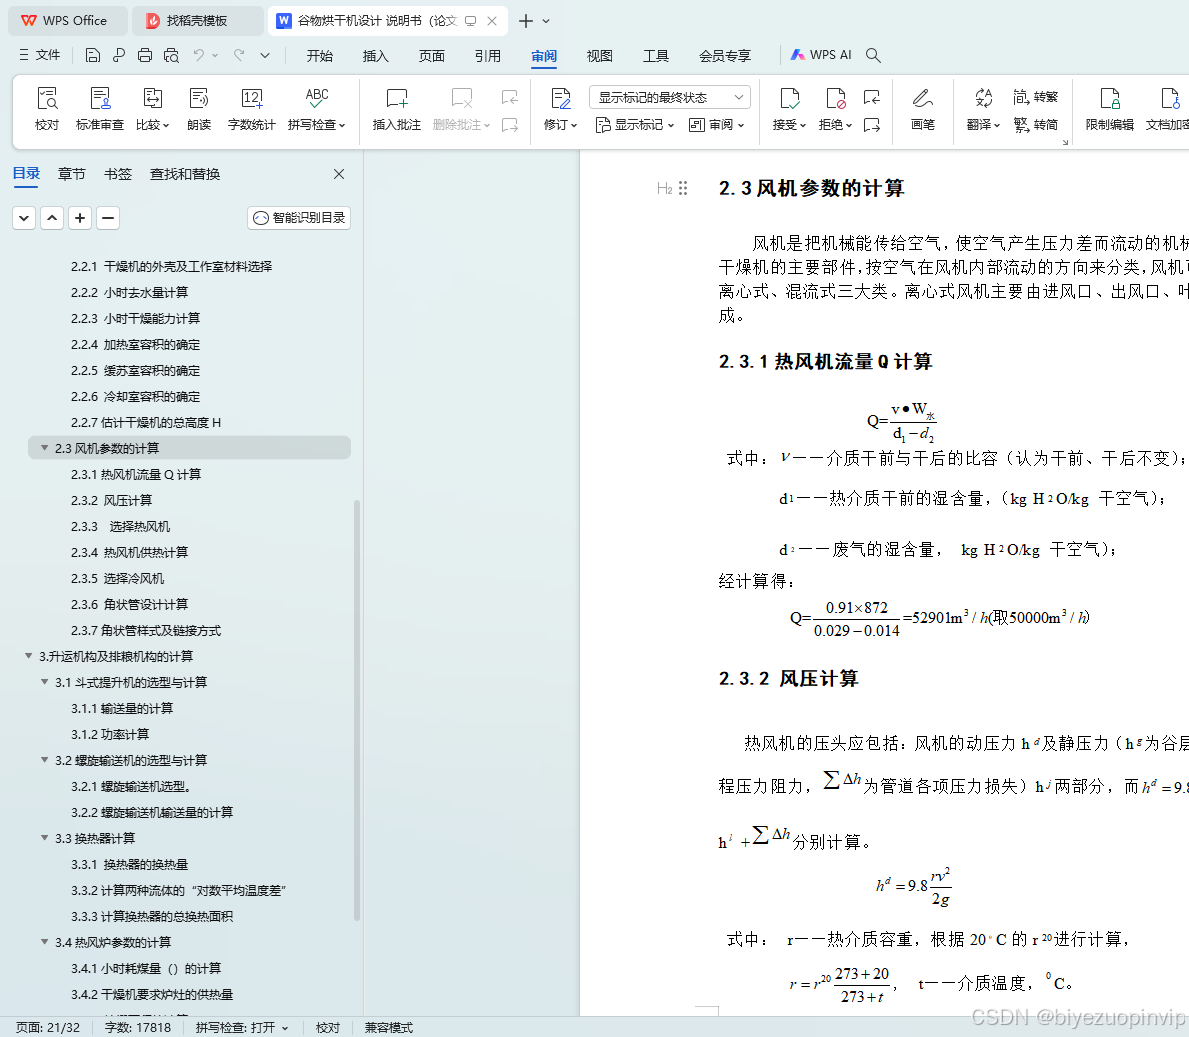Open 限制编辑 restrict editing
Image resolution: width=1189 pixels, height=1037 pixels.
pyautogui.click(x=1109, y=108)
